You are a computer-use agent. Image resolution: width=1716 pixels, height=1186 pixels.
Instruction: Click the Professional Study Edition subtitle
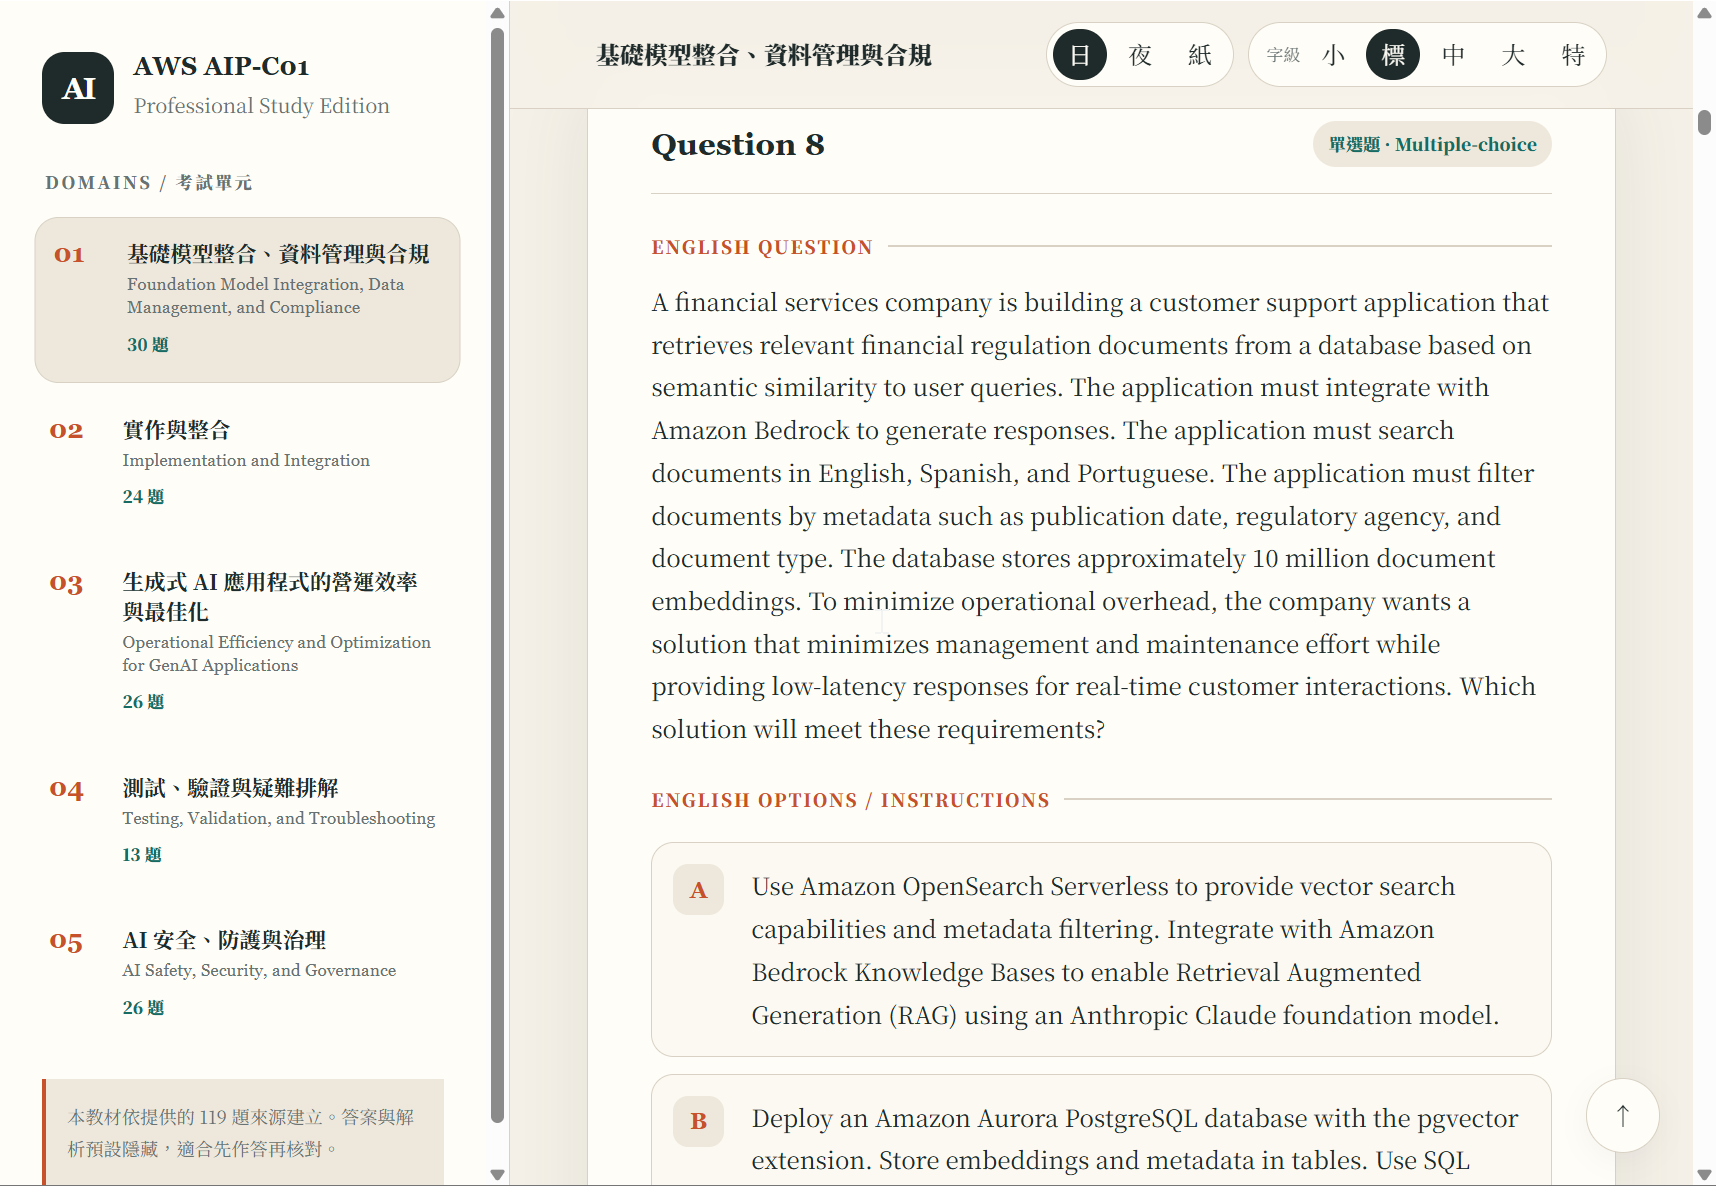pyautogui.click(x=262, y=106)
